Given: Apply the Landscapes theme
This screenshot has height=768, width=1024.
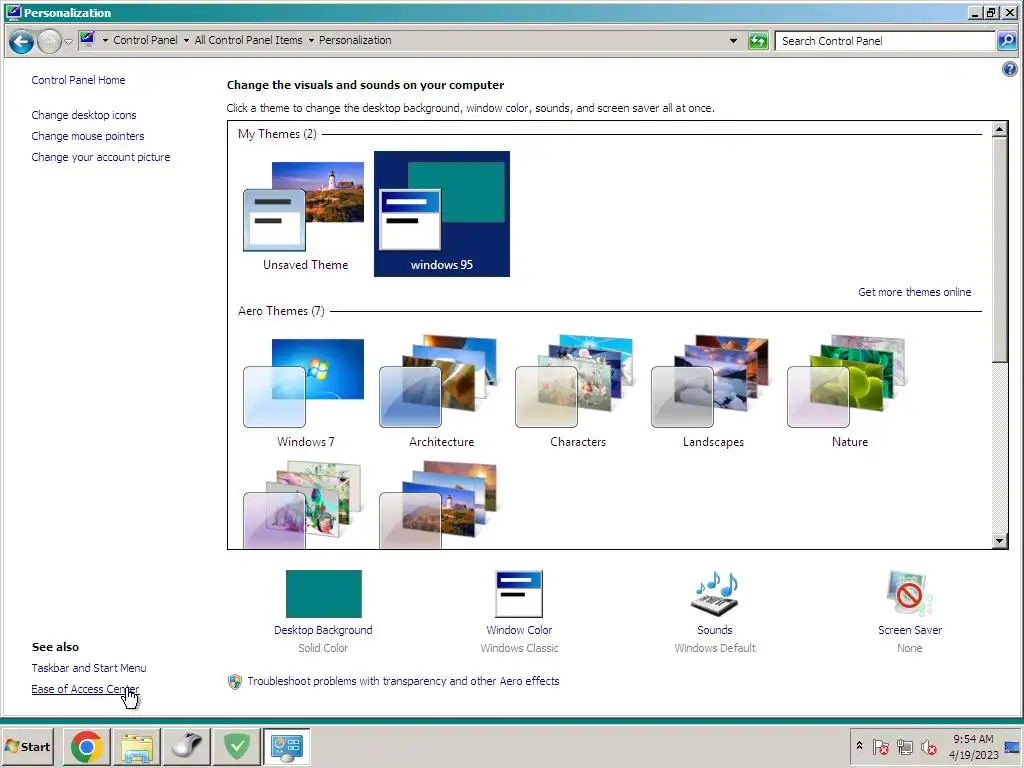Looking at the screenshot, I should tap(713, 391).
